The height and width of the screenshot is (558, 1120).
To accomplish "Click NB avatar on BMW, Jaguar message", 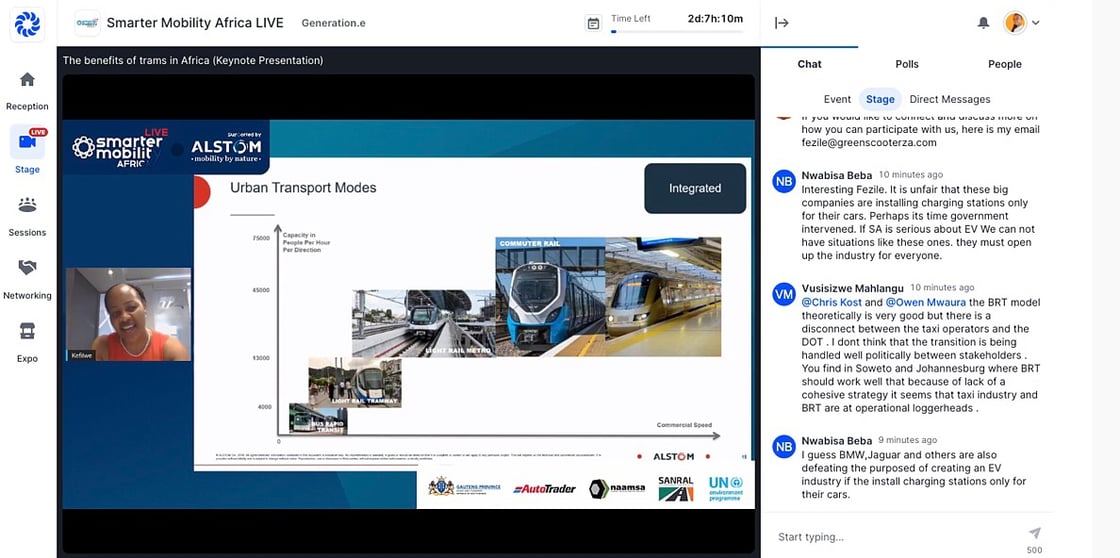I will point(784,447).
